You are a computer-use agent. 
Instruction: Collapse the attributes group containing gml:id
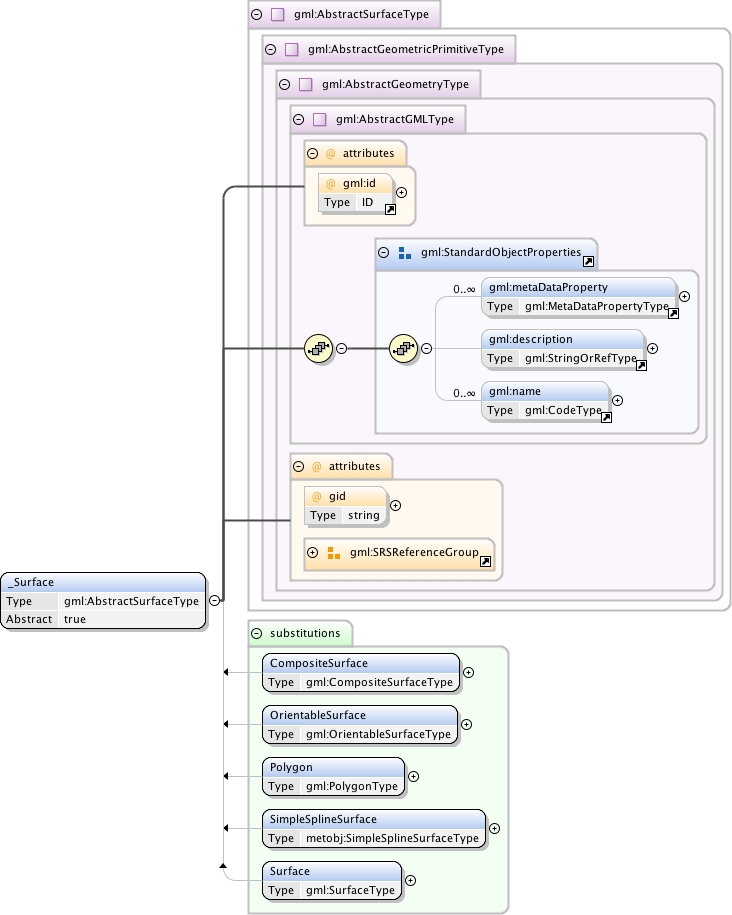point(312,153)
